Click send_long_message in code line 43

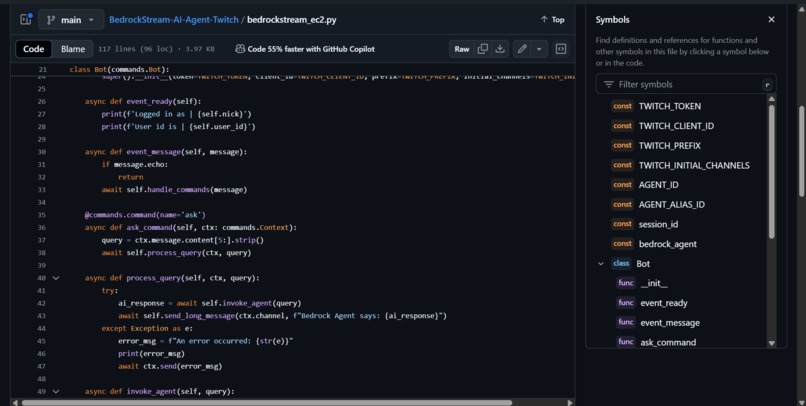point(199,316)
